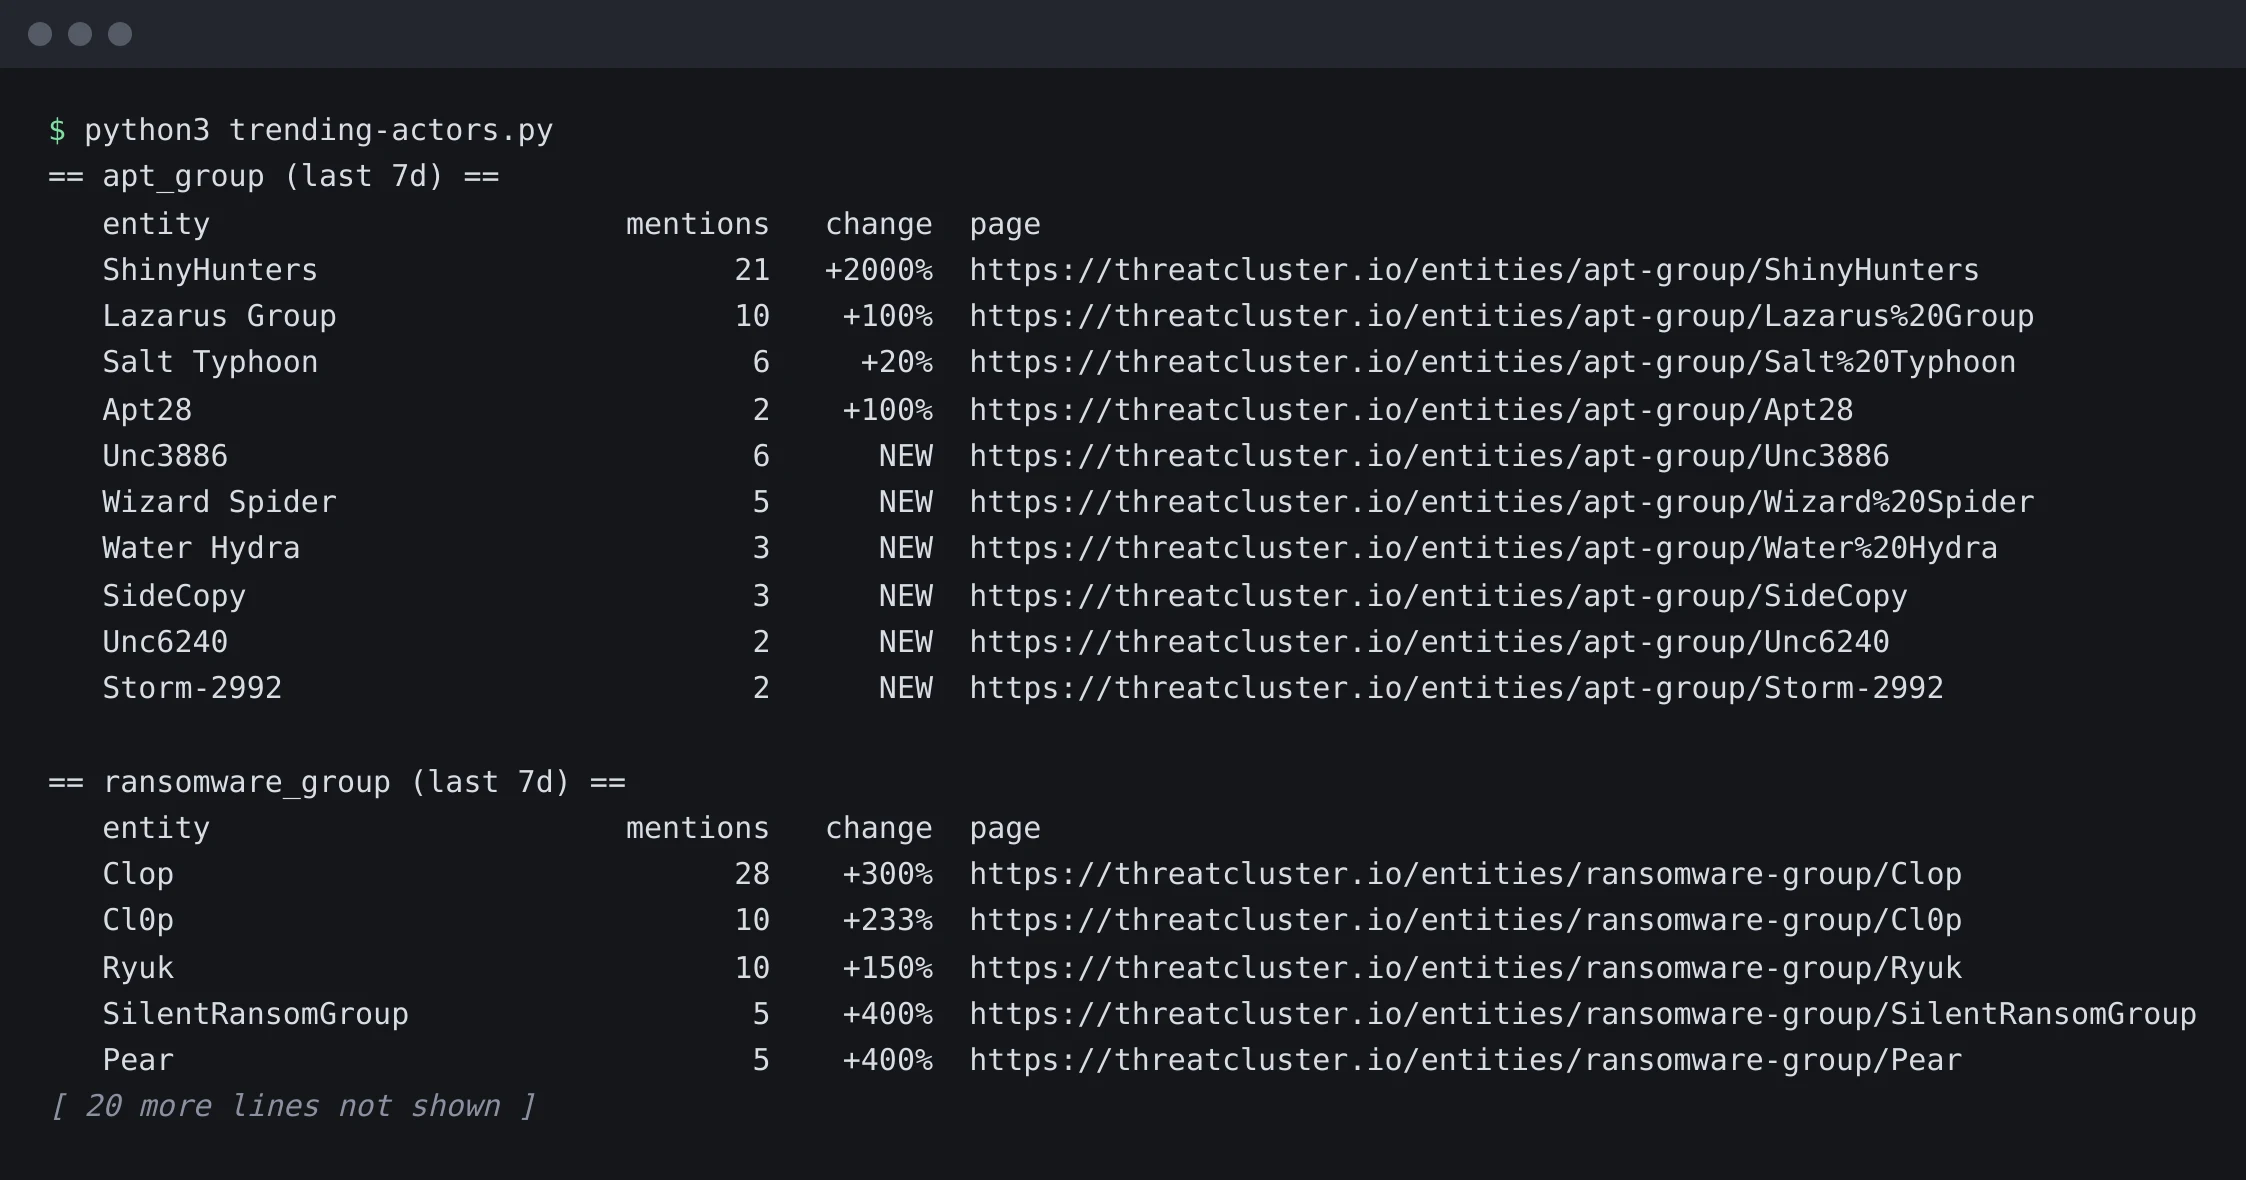The width and height of the screenshot is (2246, 1180).
Task: Open the Salt%20Typhoon entity URL
Action: coord(1492,362)
